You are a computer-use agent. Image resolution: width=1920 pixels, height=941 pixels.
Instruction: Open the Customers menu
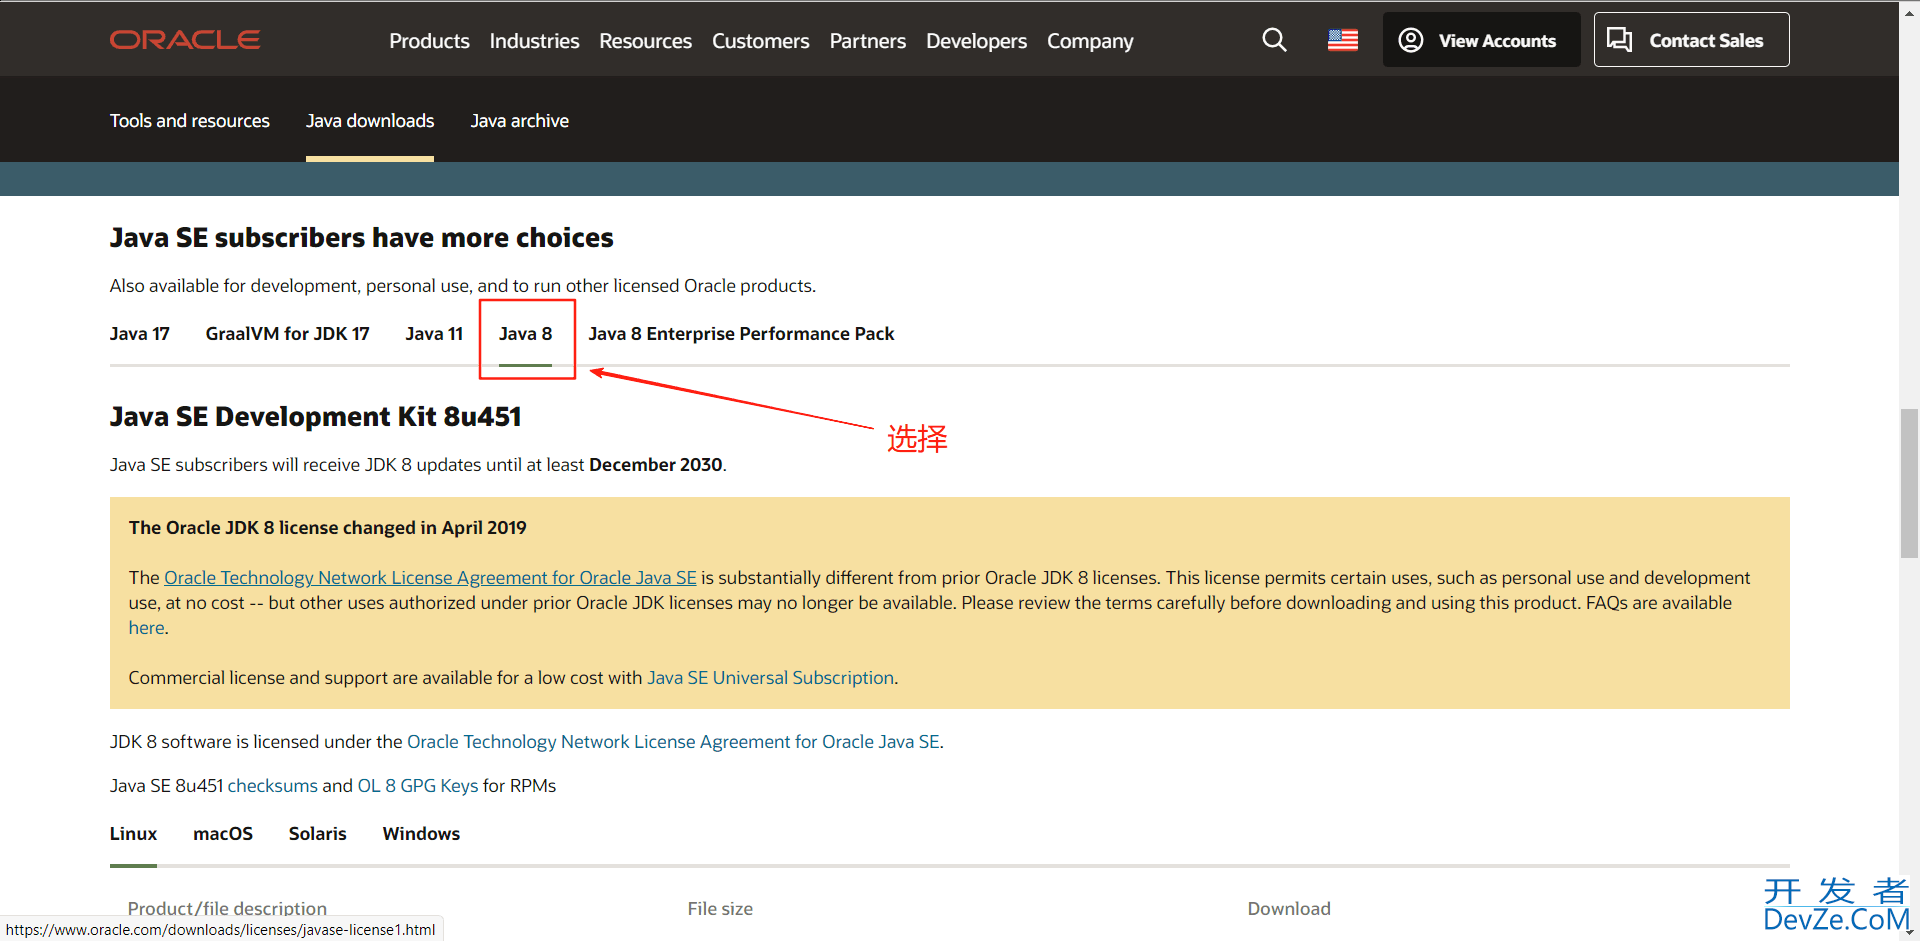point(760,41)
